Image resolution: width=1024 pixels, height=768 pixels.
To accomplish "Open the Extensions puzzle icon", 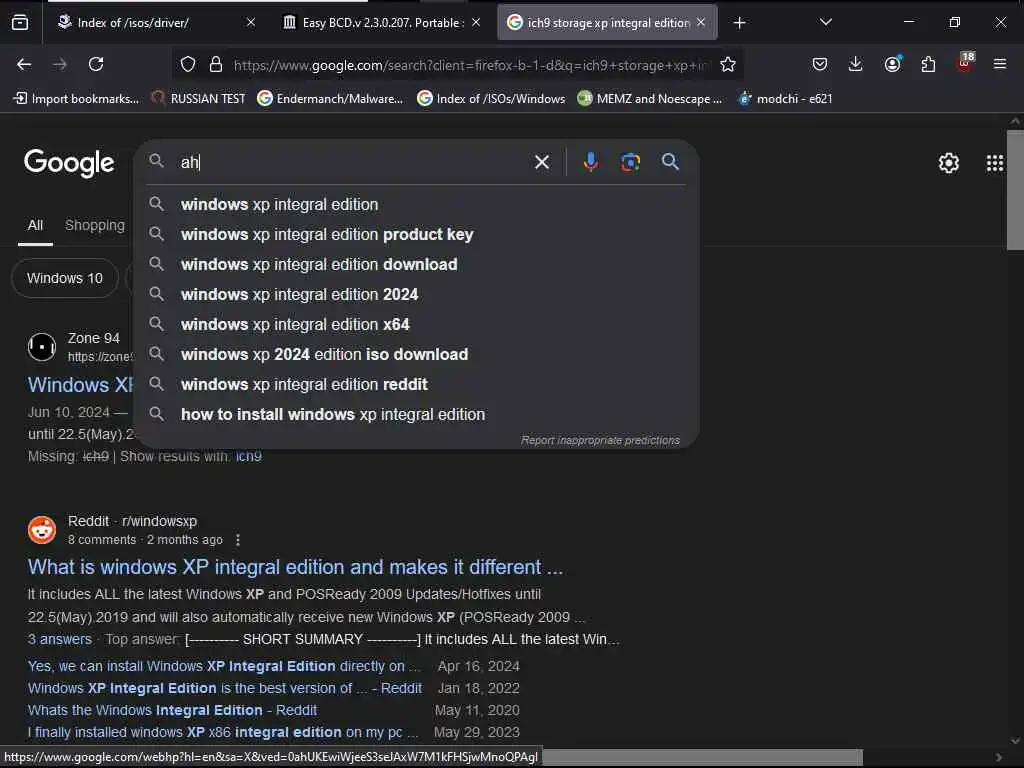I will [928, 64].
